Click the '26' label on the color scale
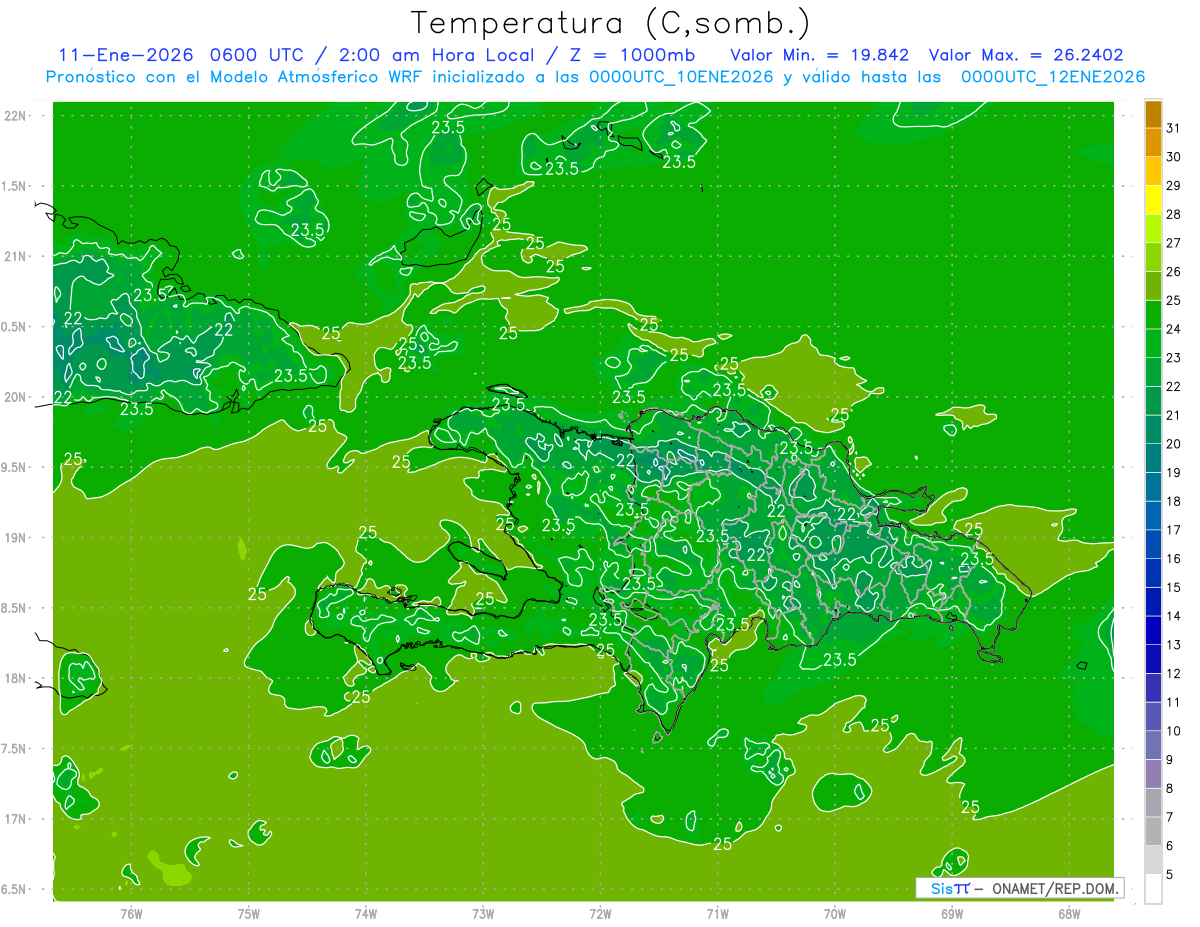This screenshot has width=1200, height=927. point(1173,272)
